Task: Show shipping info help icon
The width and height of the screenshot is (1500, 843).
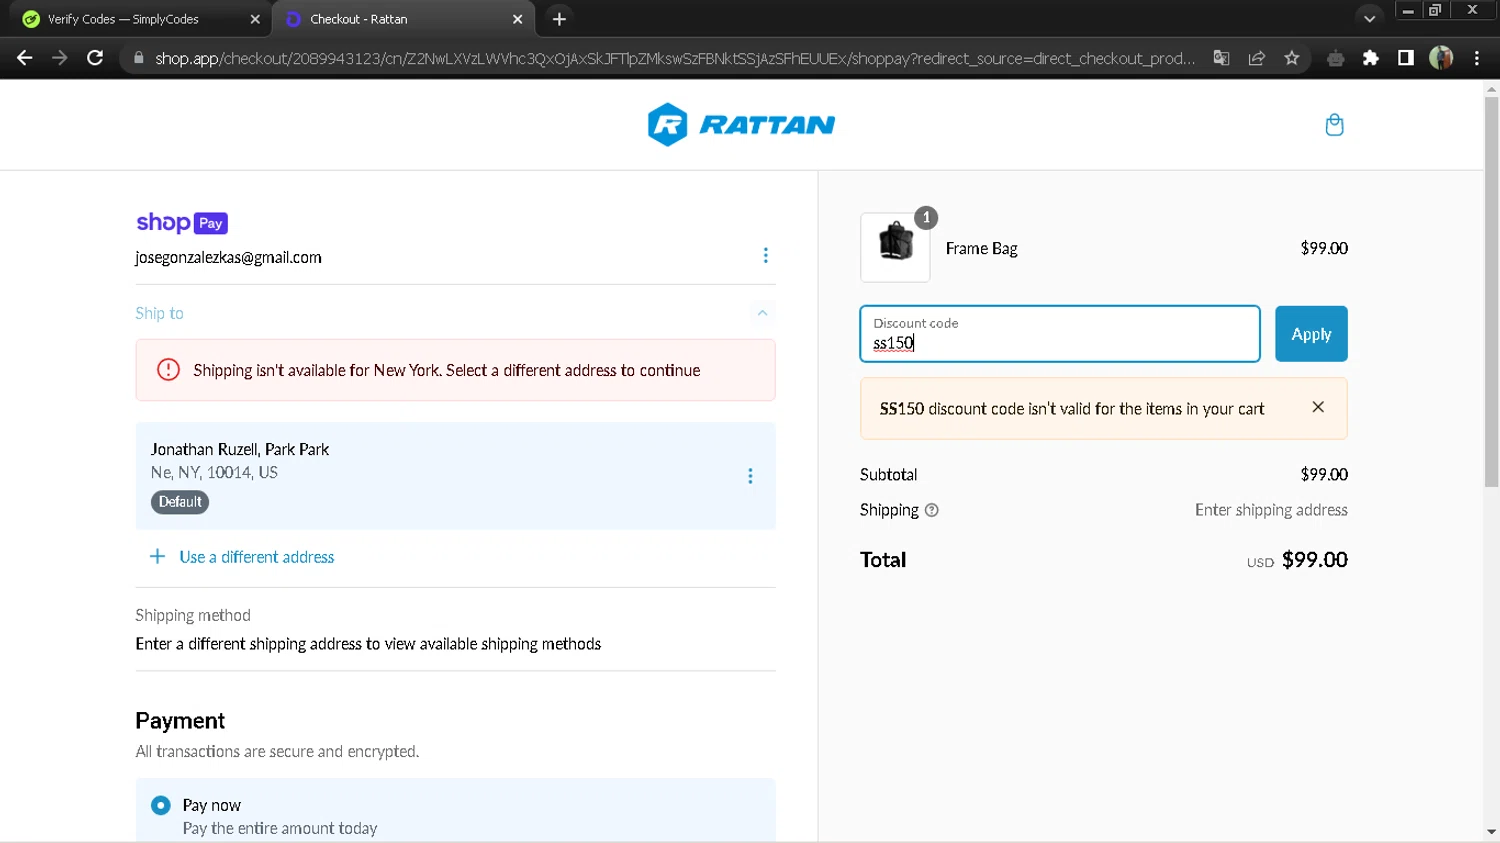Action: point(932,510)
